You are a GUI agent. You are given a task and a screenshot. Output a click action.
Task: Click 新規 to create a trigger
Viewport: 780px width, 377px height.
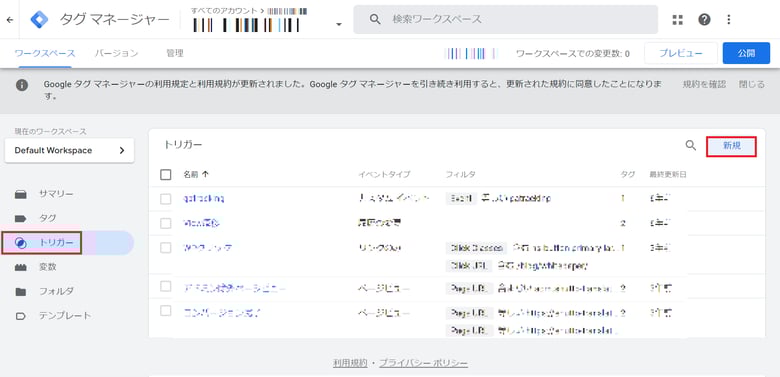tap(732, 146)
